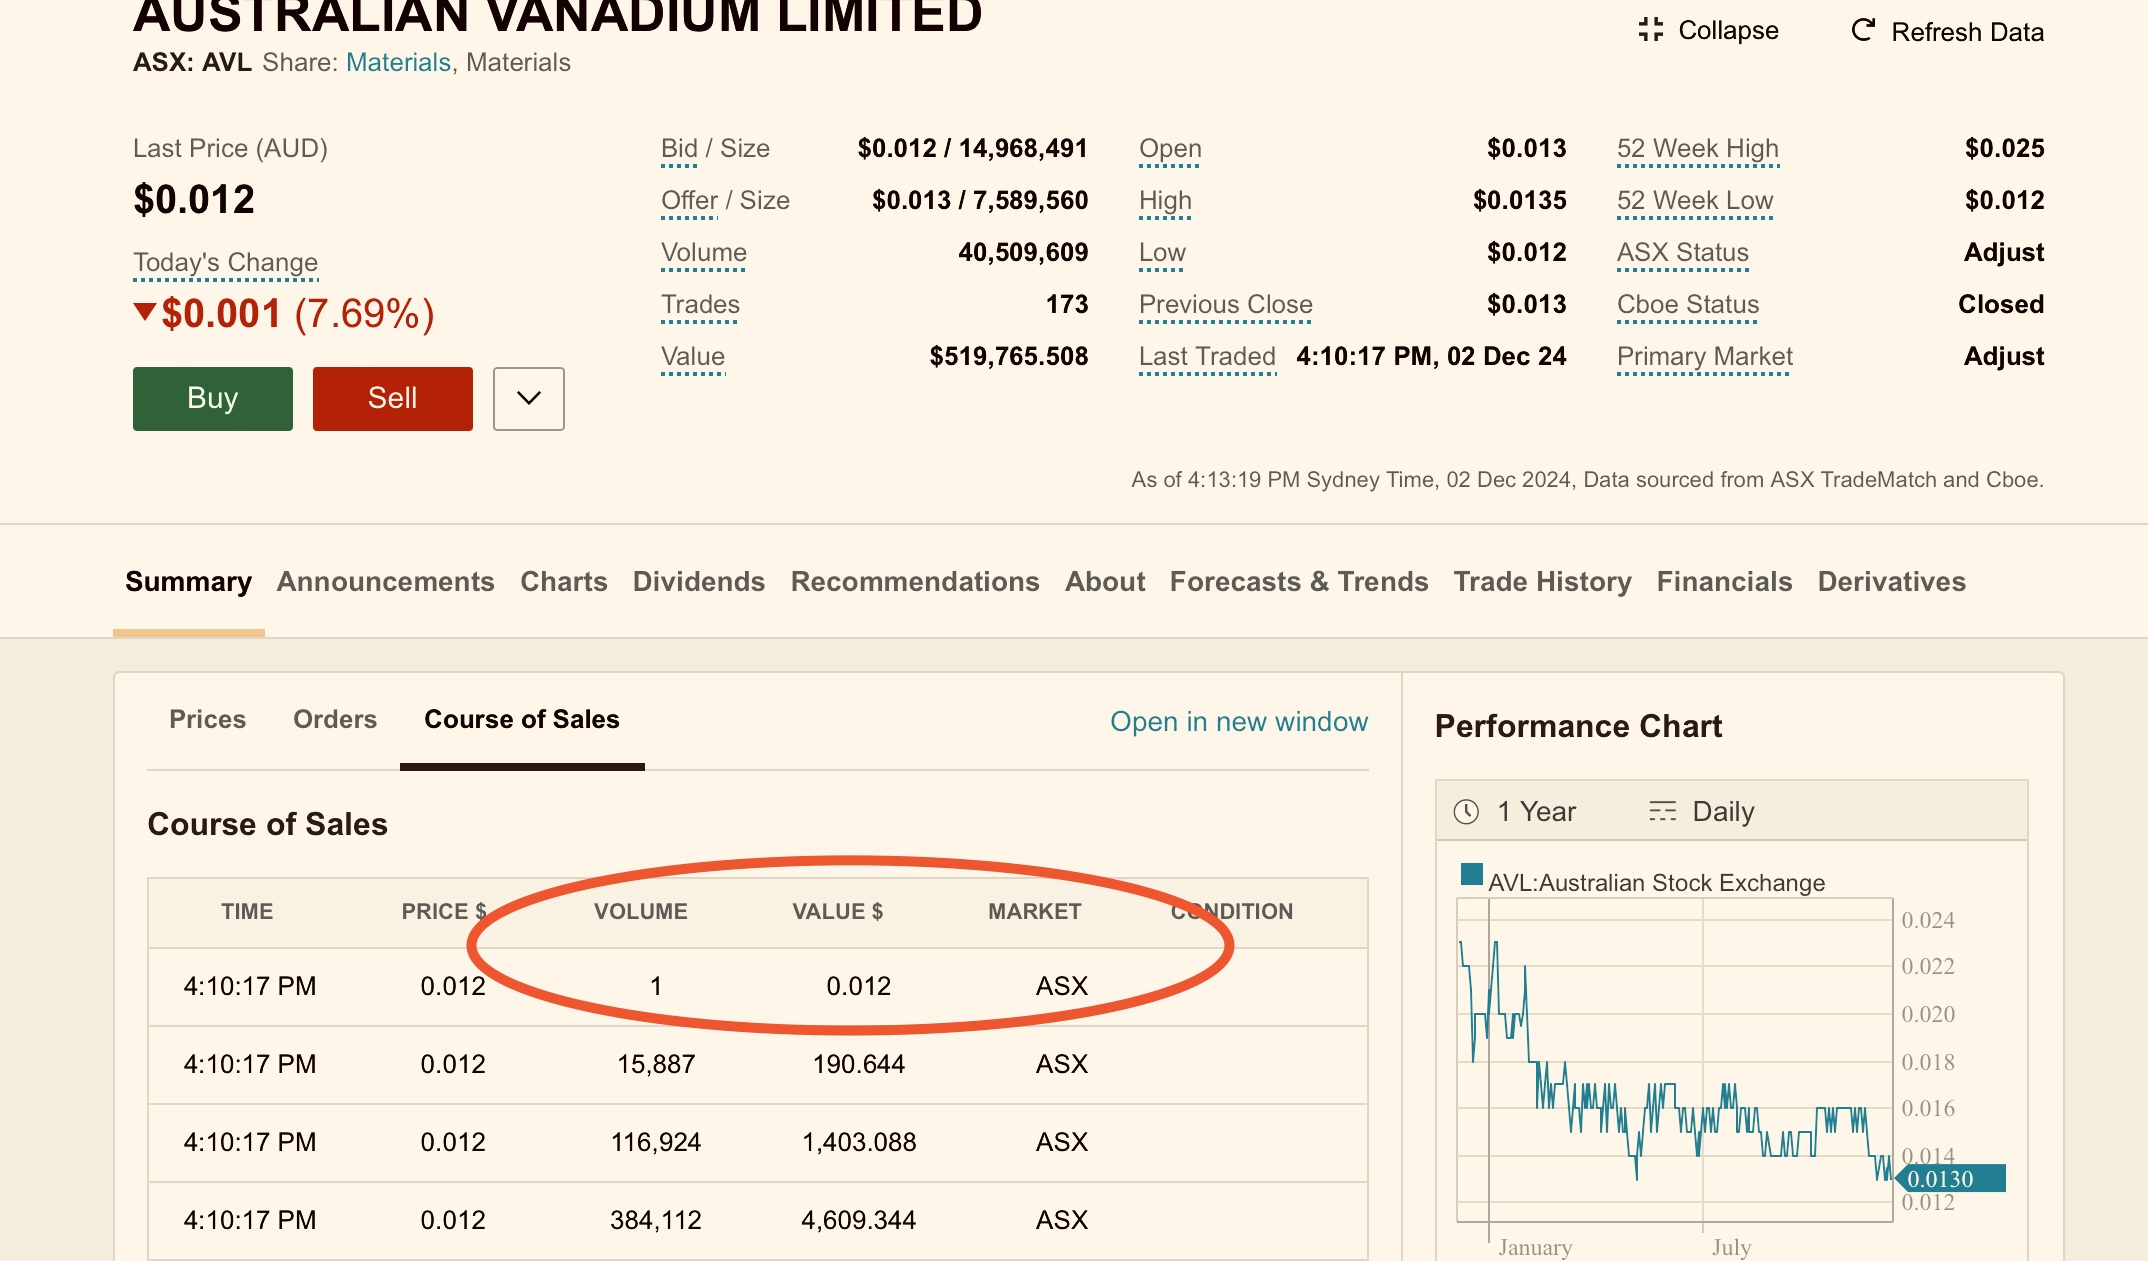Go to the Derivatives tab
Image resolution: width=2148 pixels, height=1261 pixels.
[x=1892, y=582]
